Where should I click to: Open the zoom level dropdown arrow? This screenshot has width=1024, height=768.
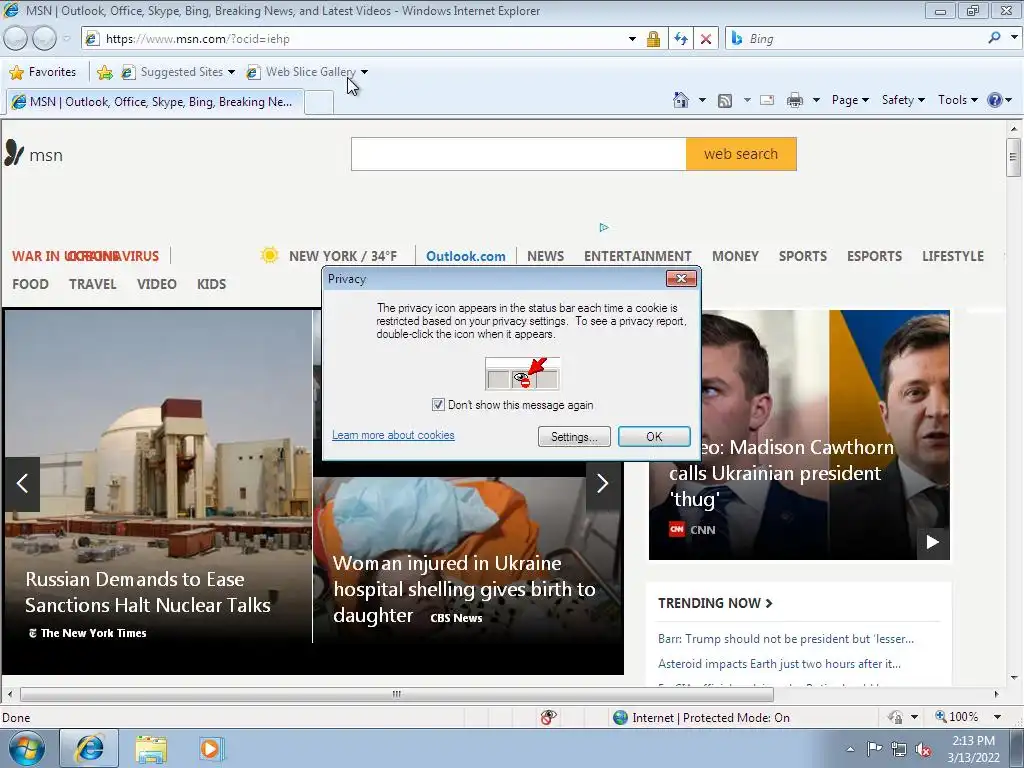pyautogui.click(x=997, y=717)
